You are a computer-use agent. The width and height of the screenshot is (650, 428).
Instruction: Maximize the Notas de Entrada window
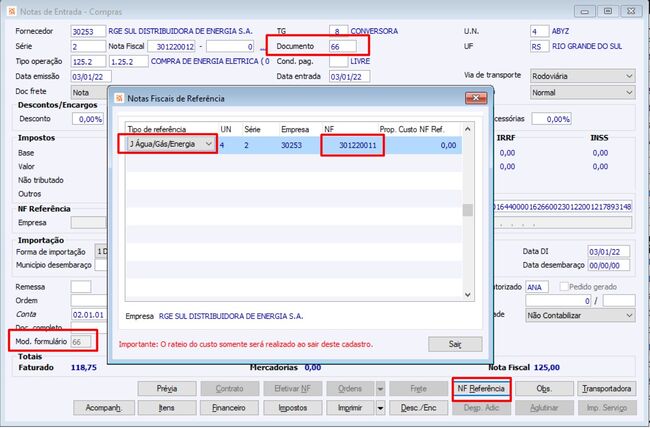click(x=608, y=11)
